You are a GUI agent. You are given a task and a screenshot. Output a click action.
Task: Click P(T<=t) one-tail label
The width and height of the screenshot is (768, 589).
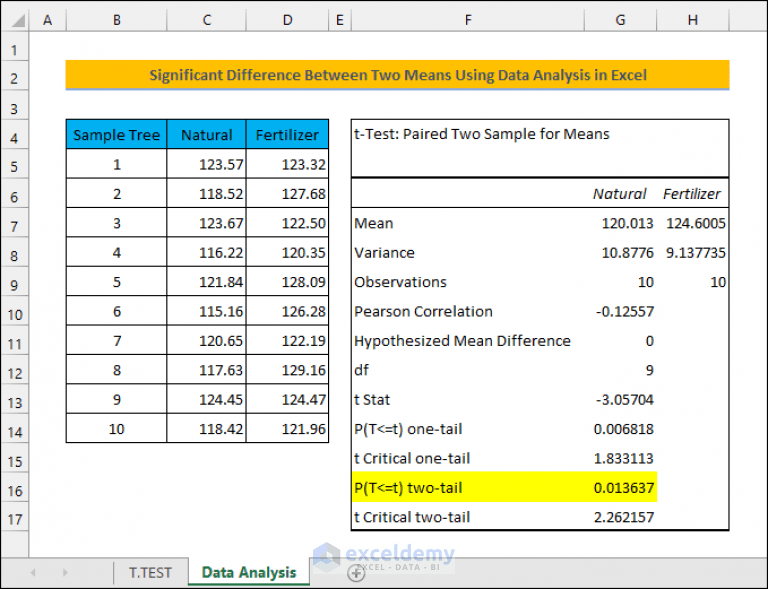(x=408, y=429)
